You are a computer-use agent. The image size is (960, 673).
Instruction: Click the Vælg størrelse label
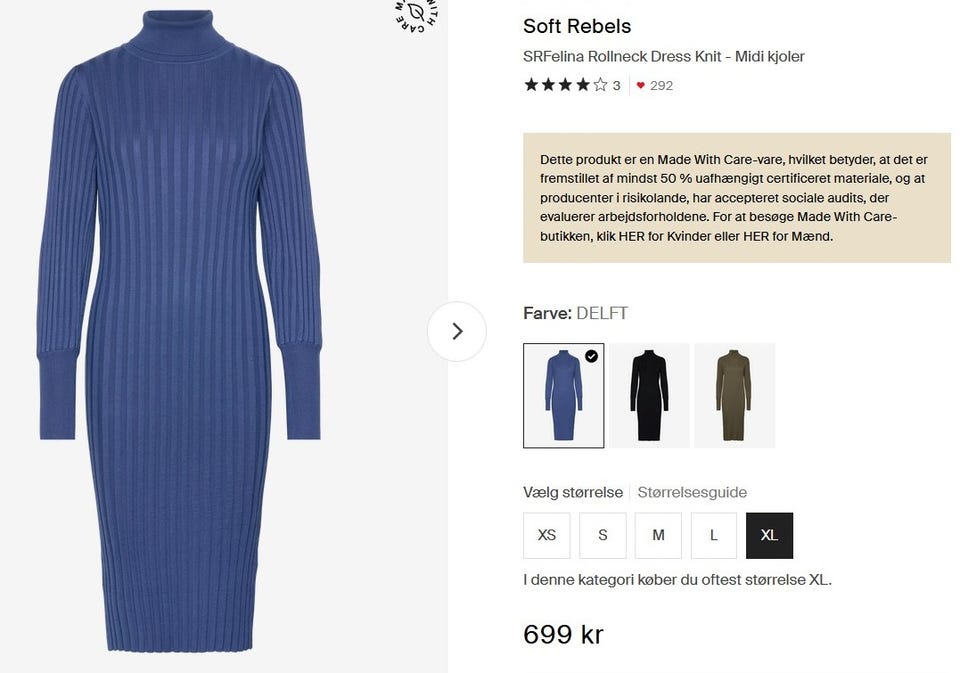pyautogui.click(x=573, y=492)
